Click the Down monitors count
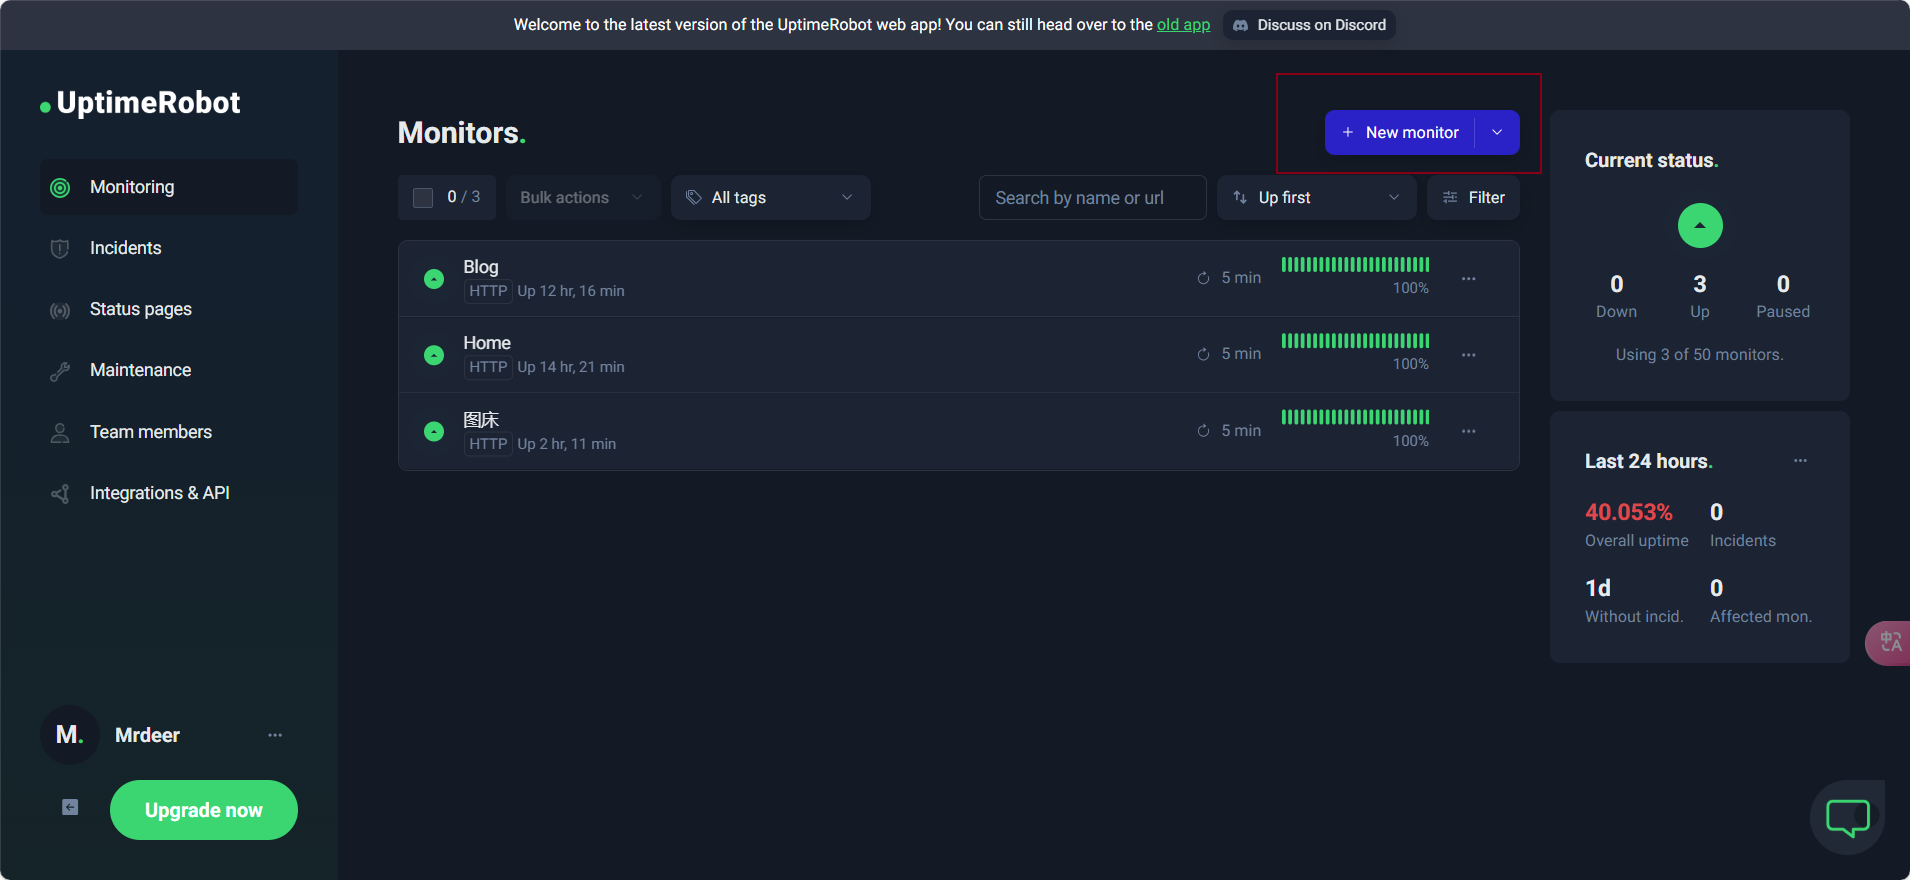 [1616, 285]
